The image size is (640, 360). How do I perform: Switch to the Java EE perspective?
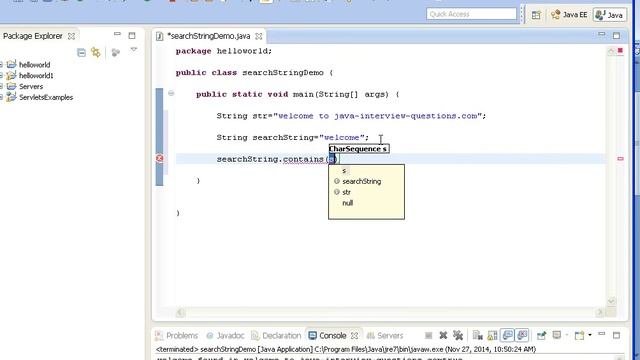click(569, 15)
